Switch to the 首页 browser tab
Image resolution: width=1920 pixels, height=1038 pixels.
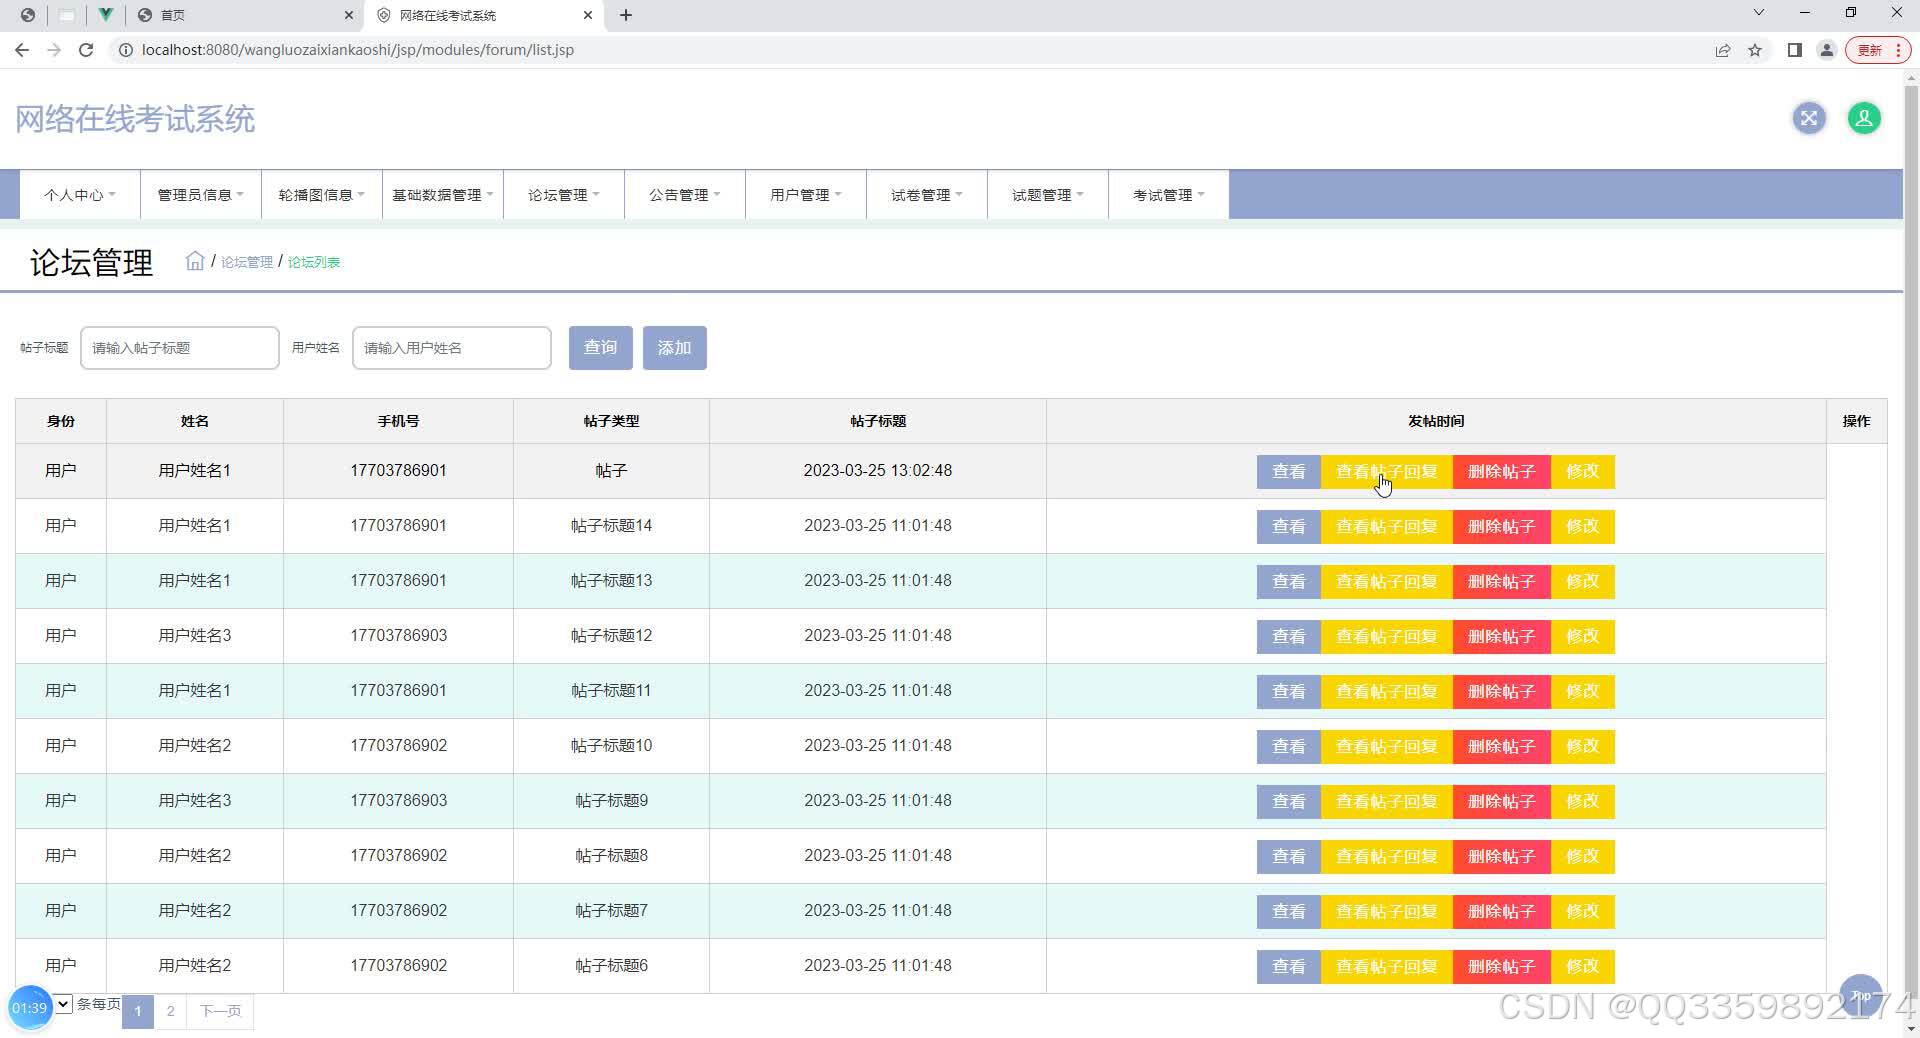pyautogui.click(x=243, y=15)
